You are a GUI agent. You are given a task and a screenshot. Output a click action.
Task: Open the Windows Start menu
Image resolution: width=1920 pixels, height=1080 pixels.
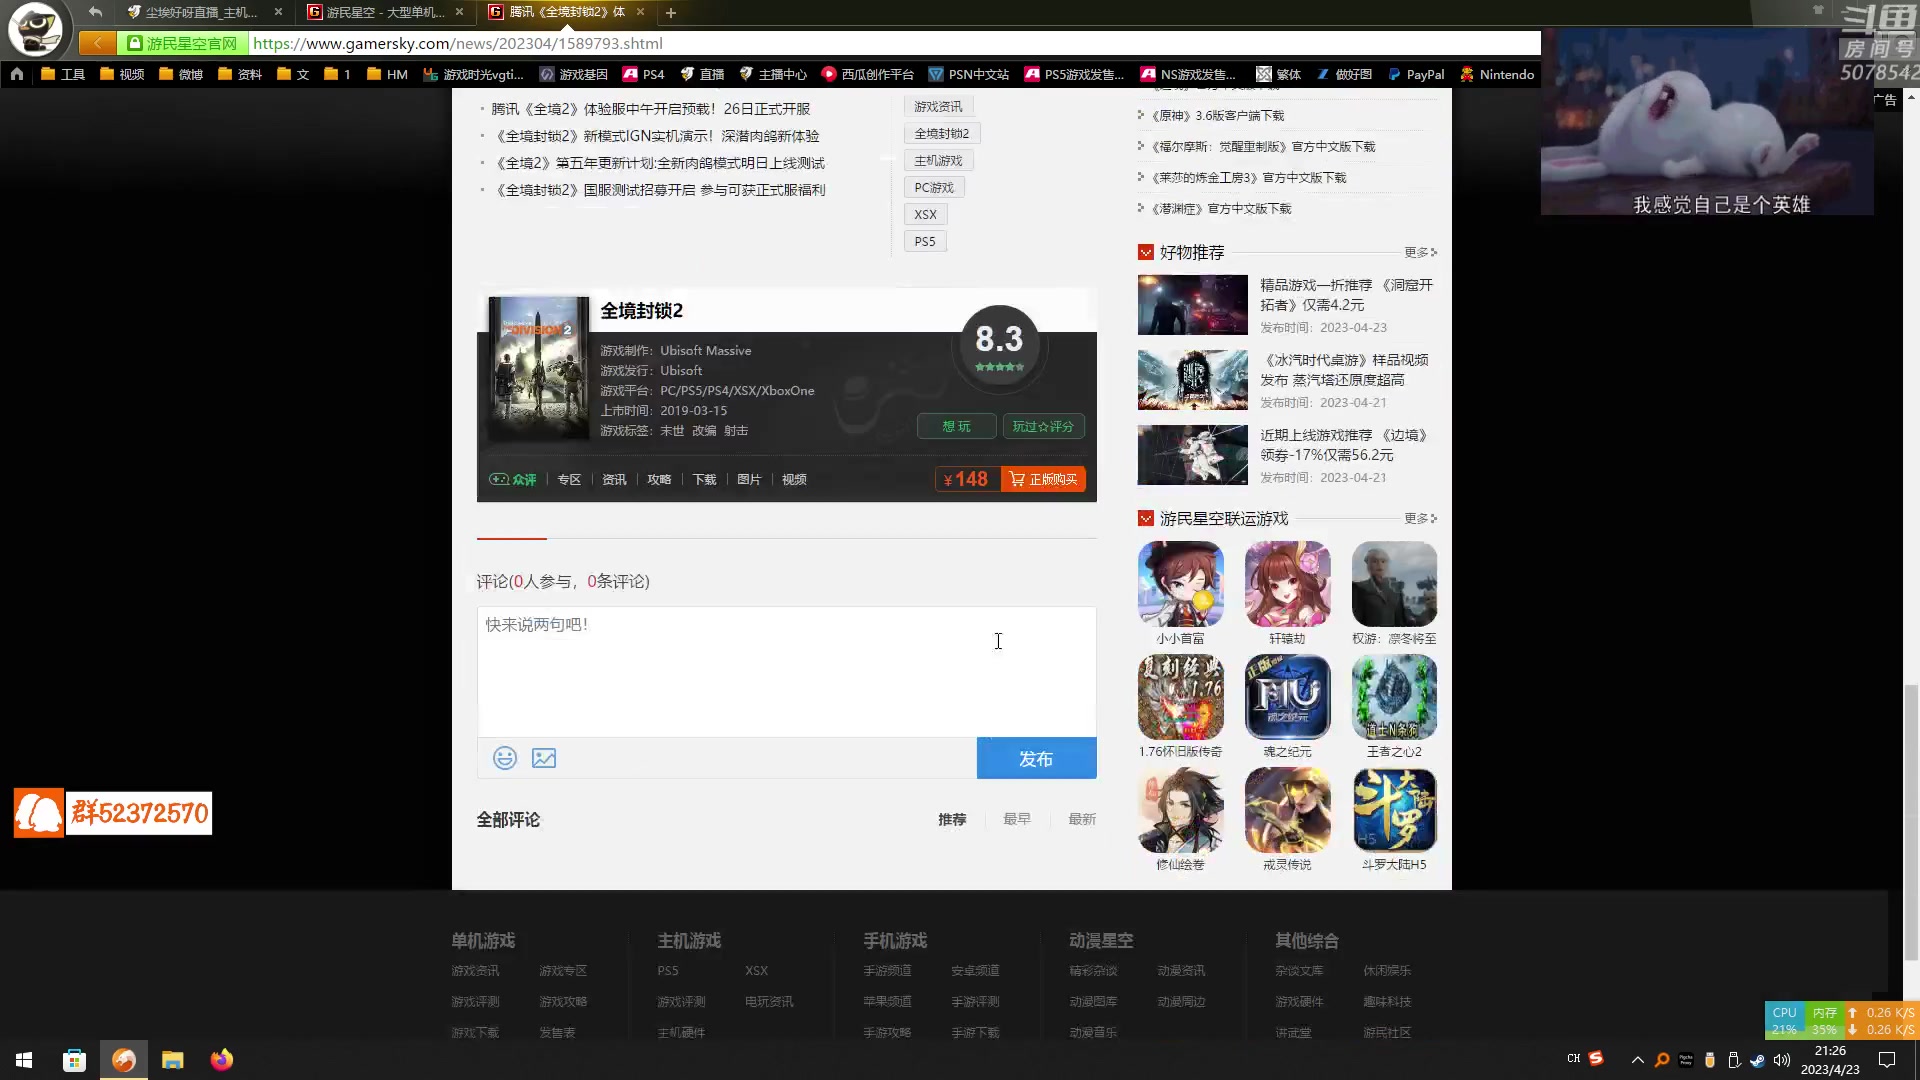click(24, 1060)
